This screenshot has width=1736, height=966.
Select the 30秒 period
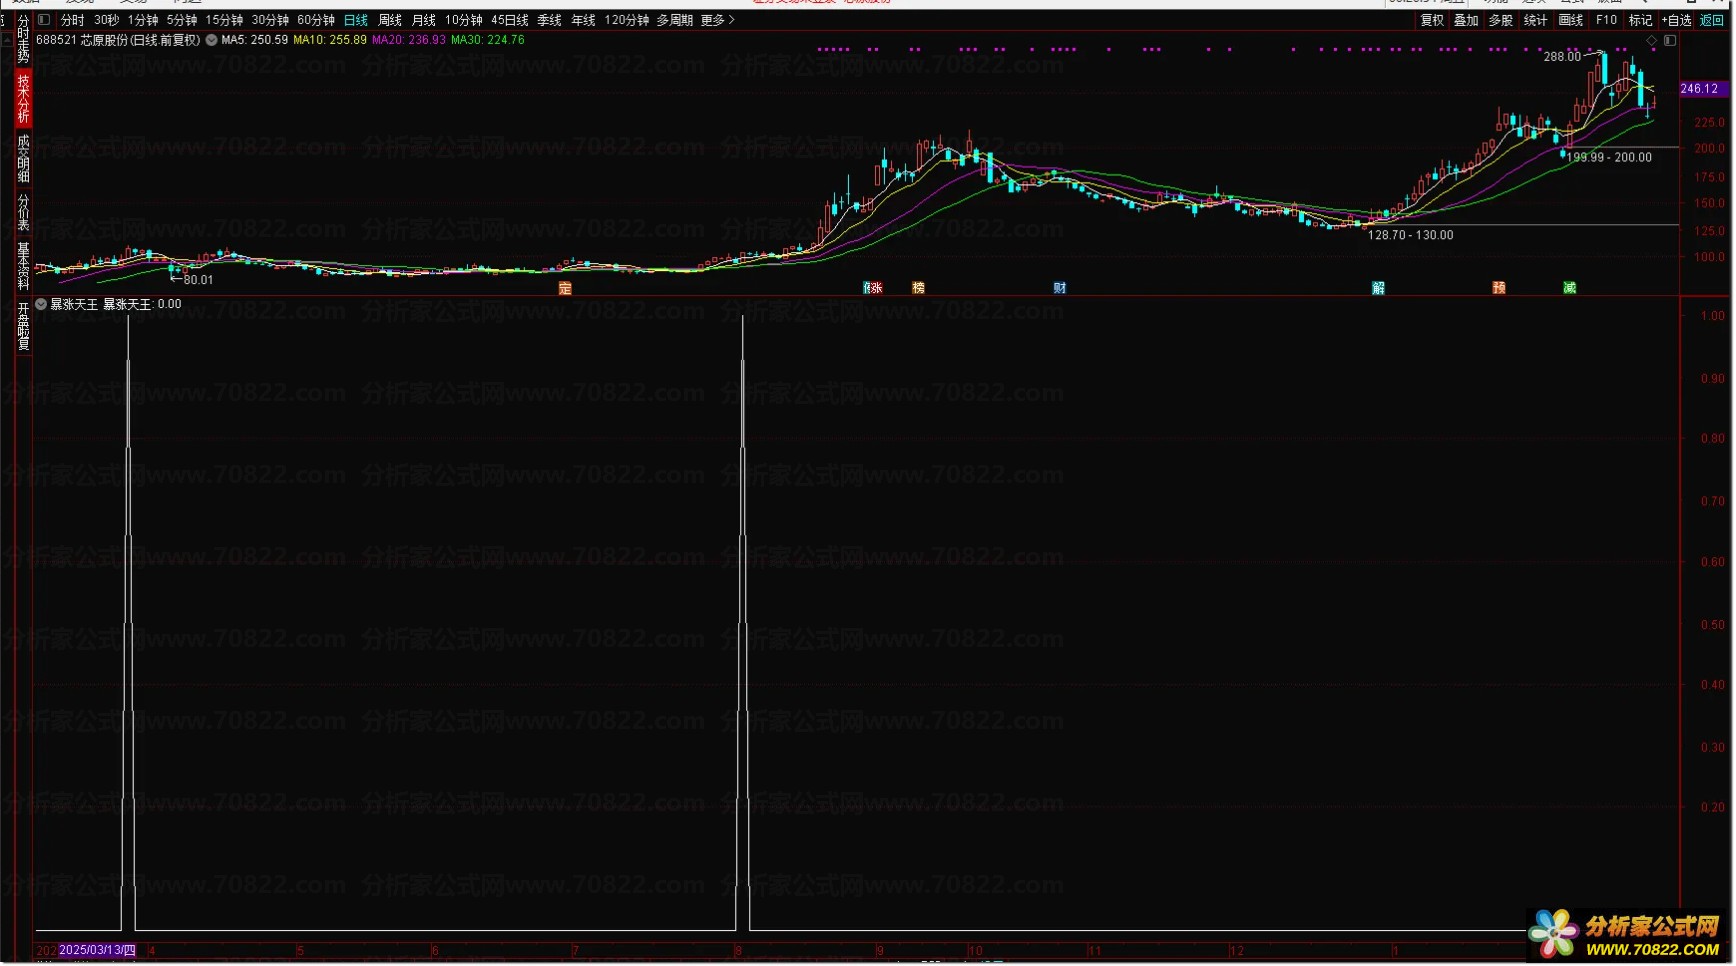(106, 20)
